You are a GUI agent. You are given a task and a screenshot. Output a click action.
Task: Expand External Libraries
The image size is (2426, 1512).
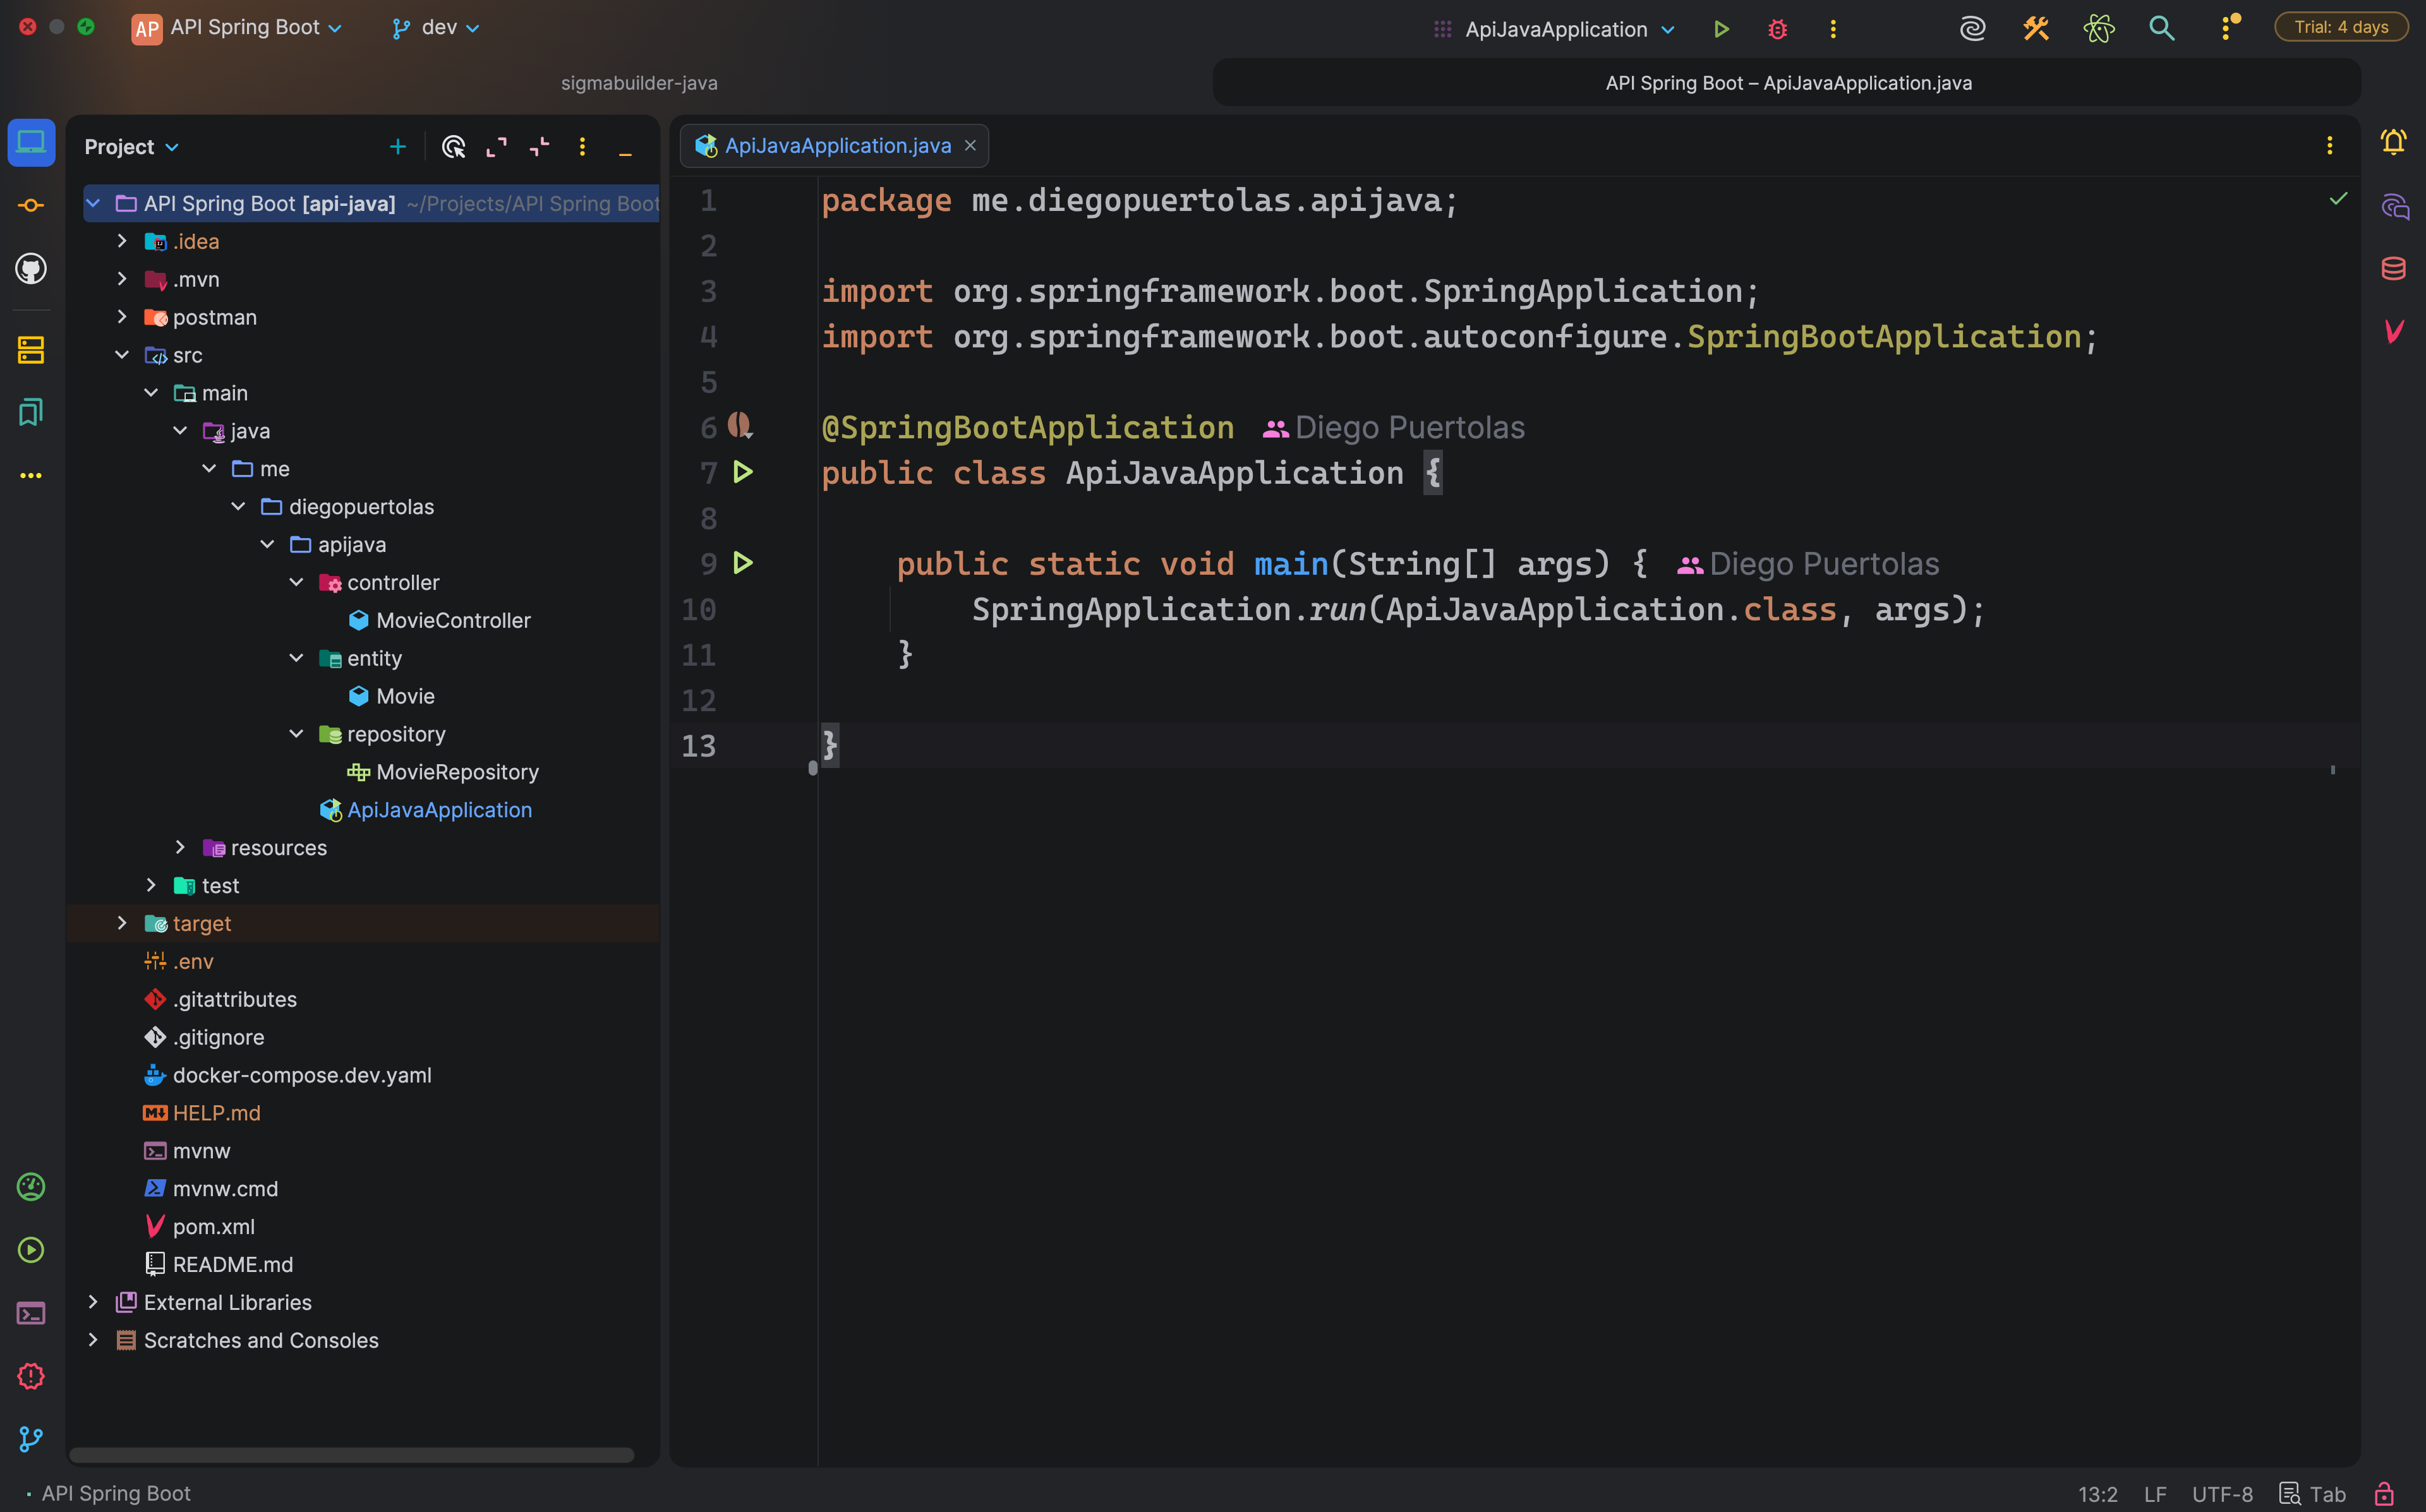(x=93, y=1302)
